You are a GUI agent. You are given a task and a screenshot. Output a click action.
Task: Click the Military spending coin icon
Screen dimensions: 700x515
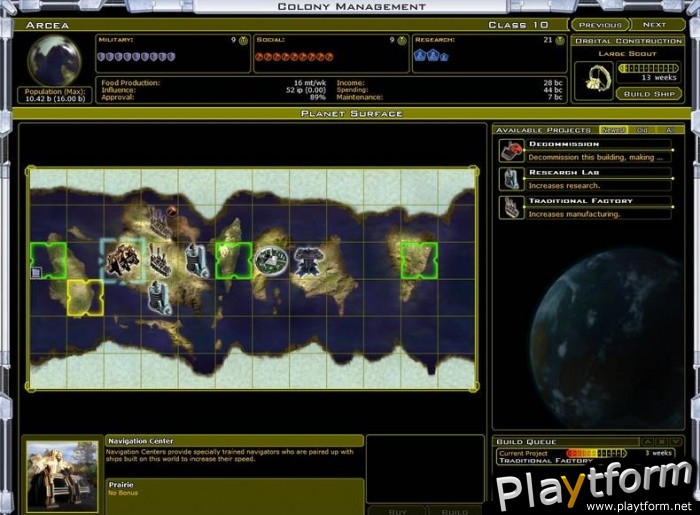click(243, 41)
